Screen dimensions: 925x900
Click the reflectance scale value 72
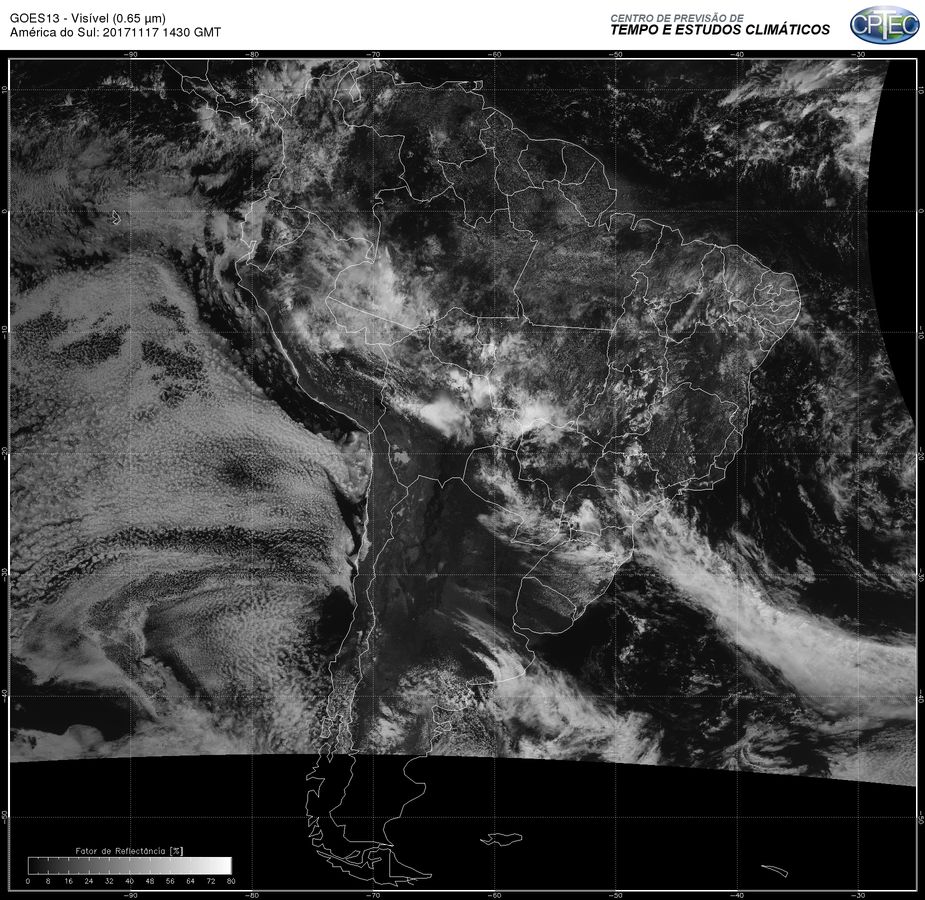pos(211,881)
